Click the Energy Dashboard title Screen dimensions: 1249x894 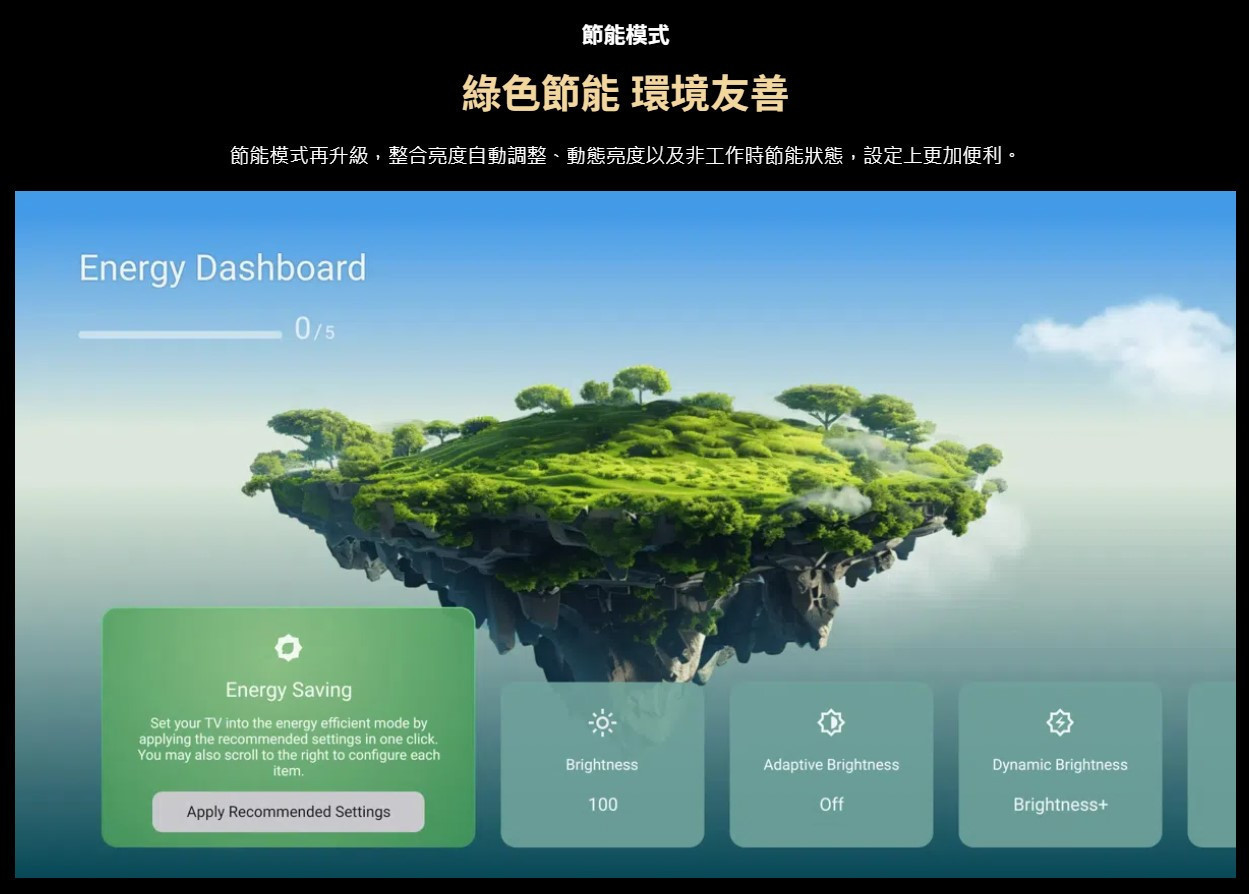[x=222, y=268]
